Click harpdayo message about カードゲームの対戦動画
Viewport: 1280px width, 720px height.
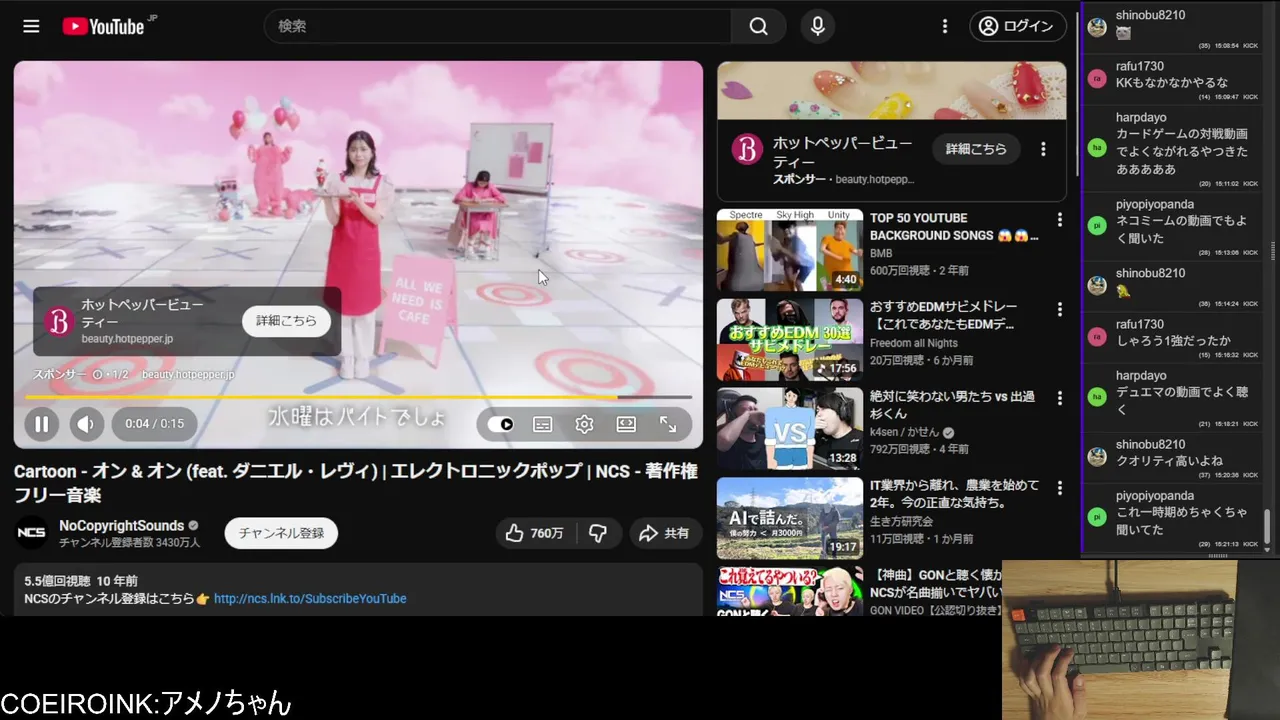click(1182, 152)
